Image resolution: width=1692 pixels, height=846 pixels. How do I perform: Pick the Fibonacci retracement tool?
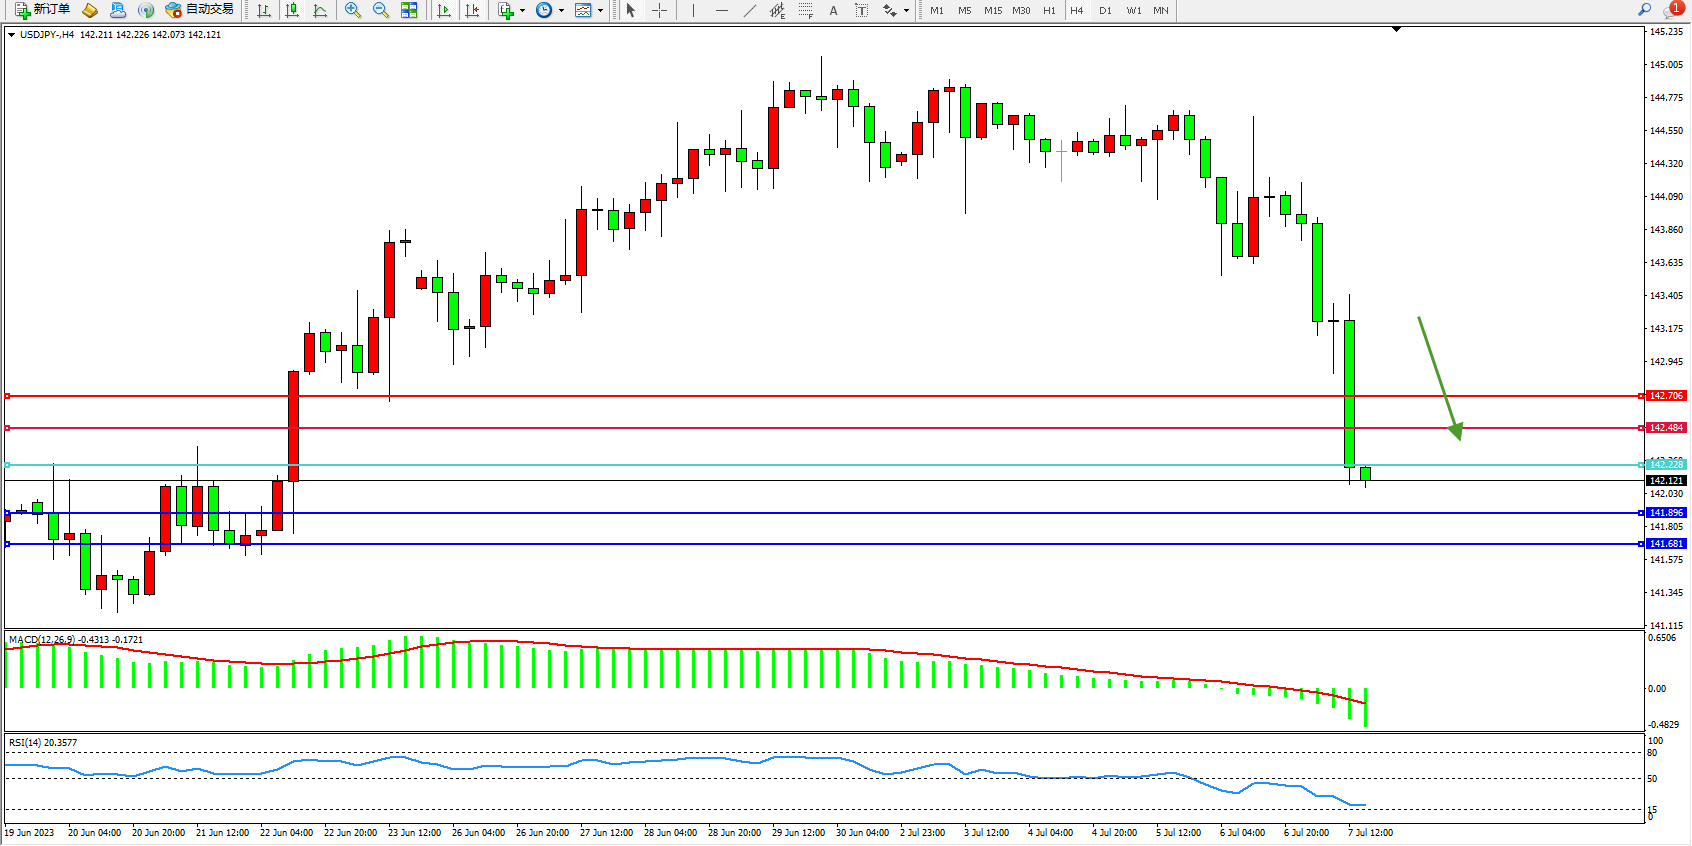[x=806, y=10]
